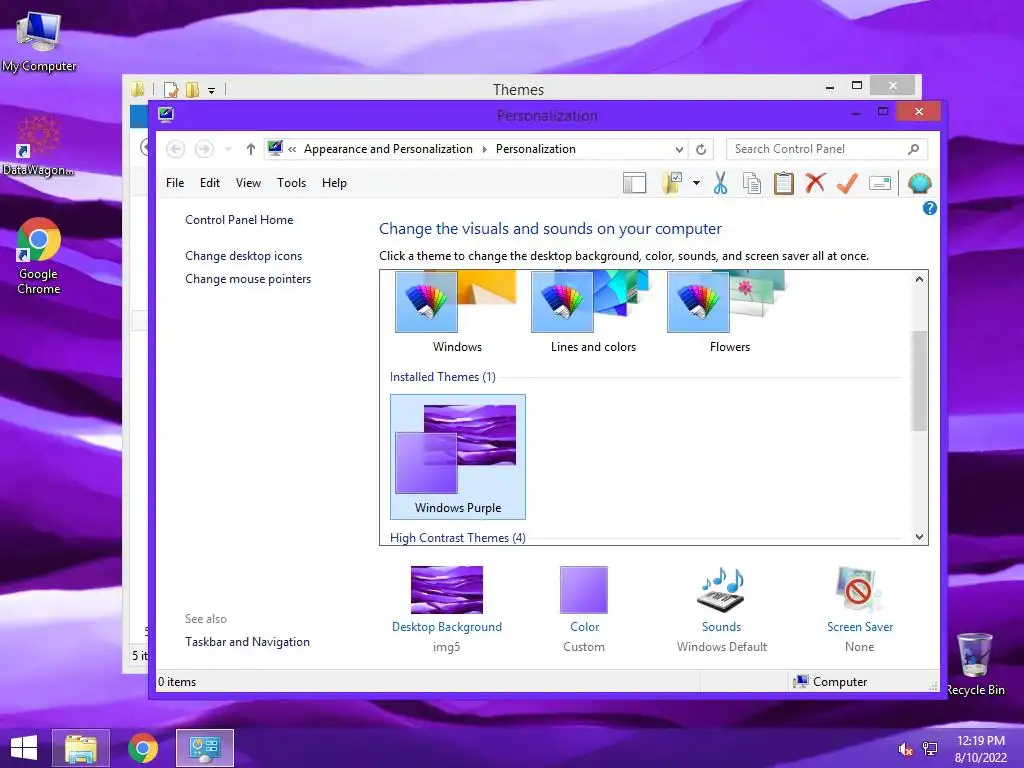Click the red X Delete icon
Screen dimensions: 1024x768
click(x=815, y=184)
